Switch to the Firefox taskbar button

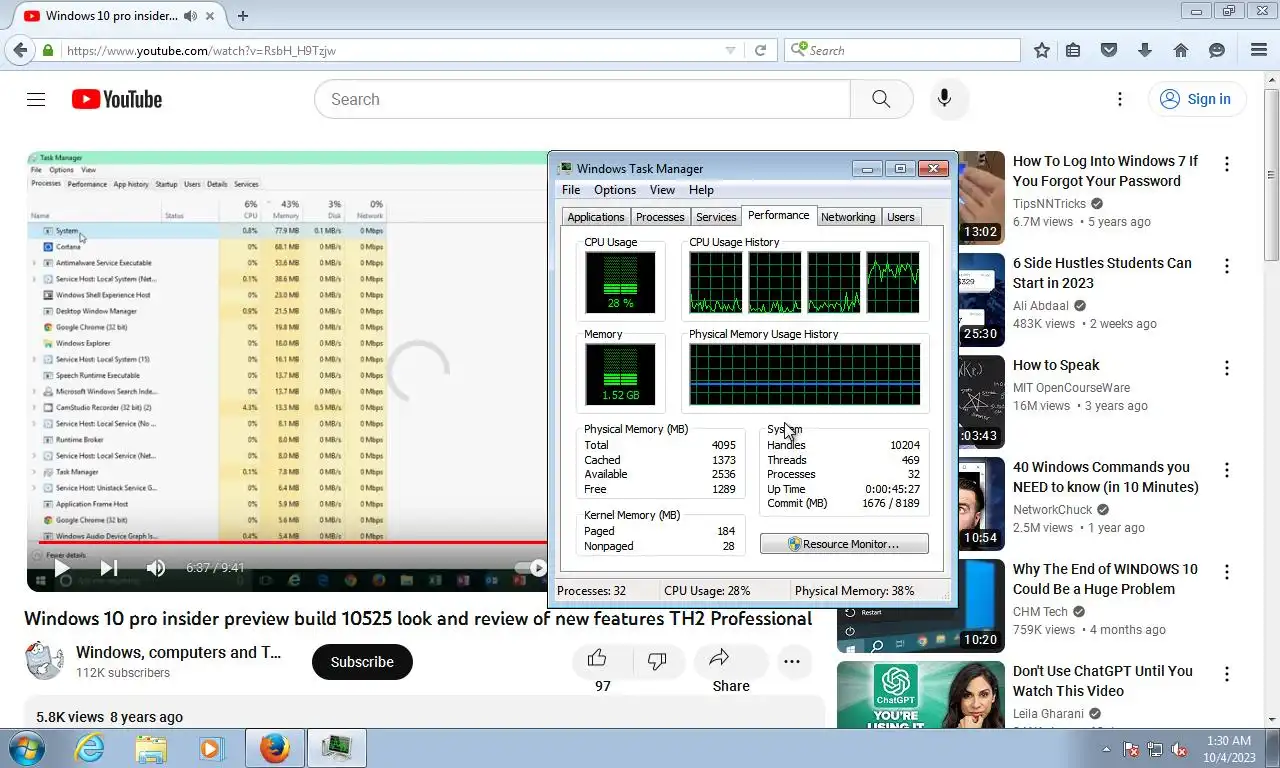tap(274, 748)
